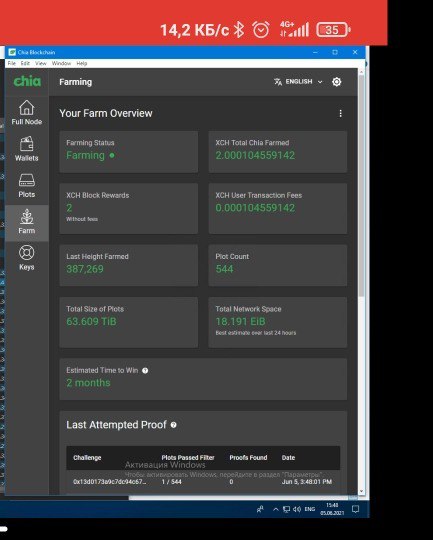Click the total farmed value 2.000104559142
The height and width of the screenshot is (540, 433).
(255, 155)
